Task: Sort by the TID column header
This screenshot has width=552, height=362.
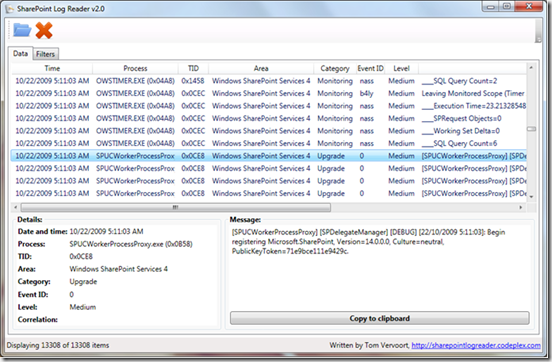Action: click(x=193, y=68)
